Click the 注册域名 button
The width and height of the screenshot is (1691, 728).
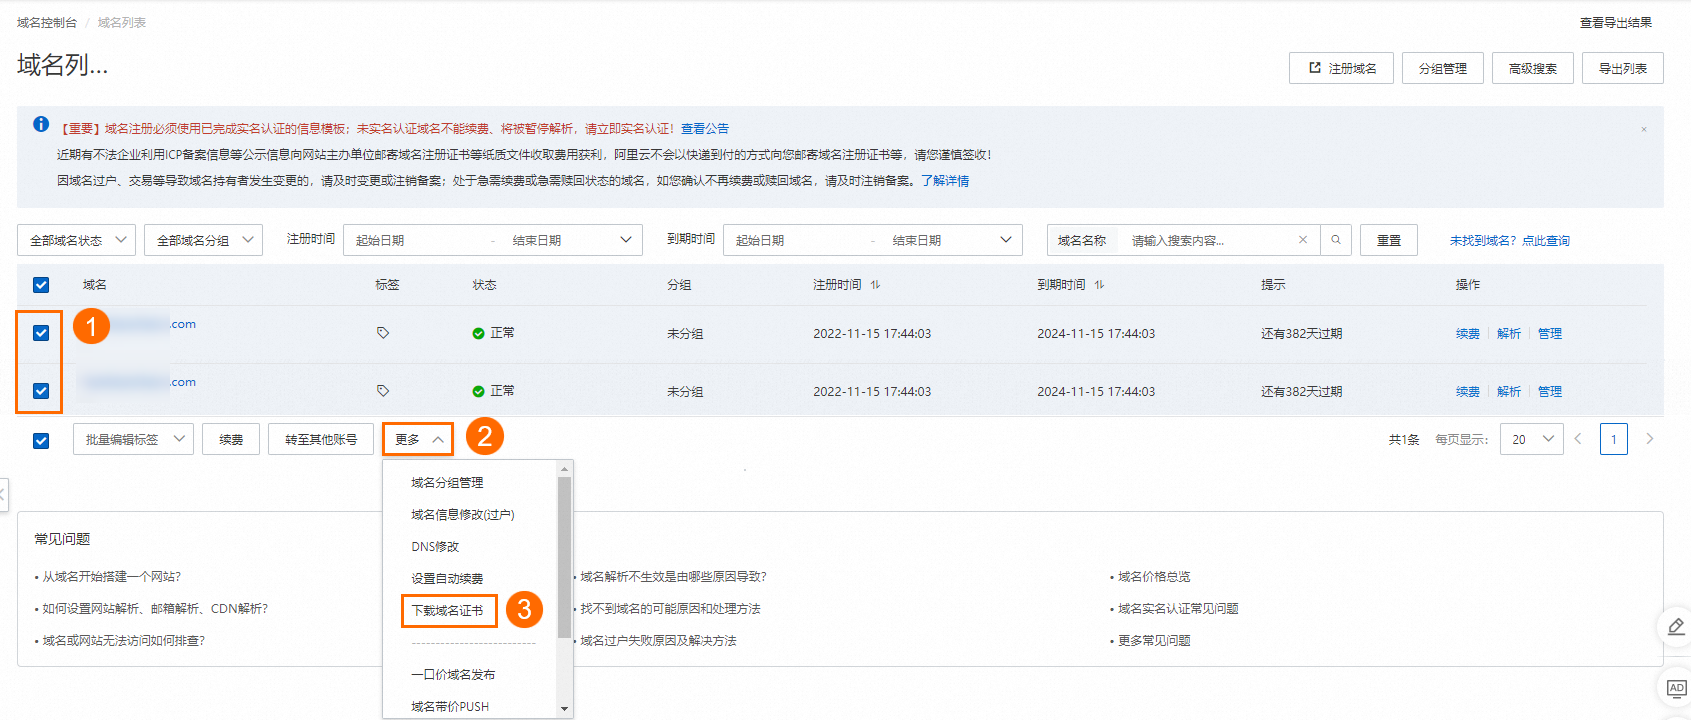click(1341, 68)
